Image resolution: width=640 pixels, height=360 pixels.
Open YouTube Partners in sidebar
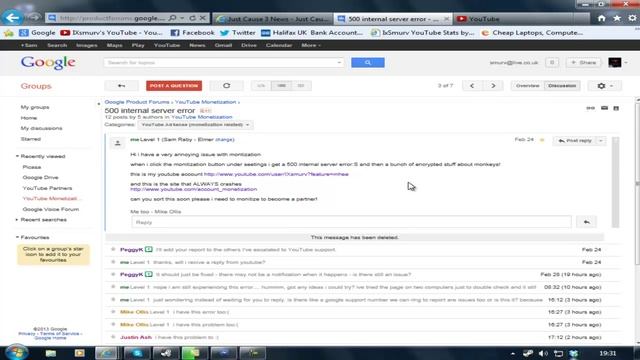click(x=47, y=188)
